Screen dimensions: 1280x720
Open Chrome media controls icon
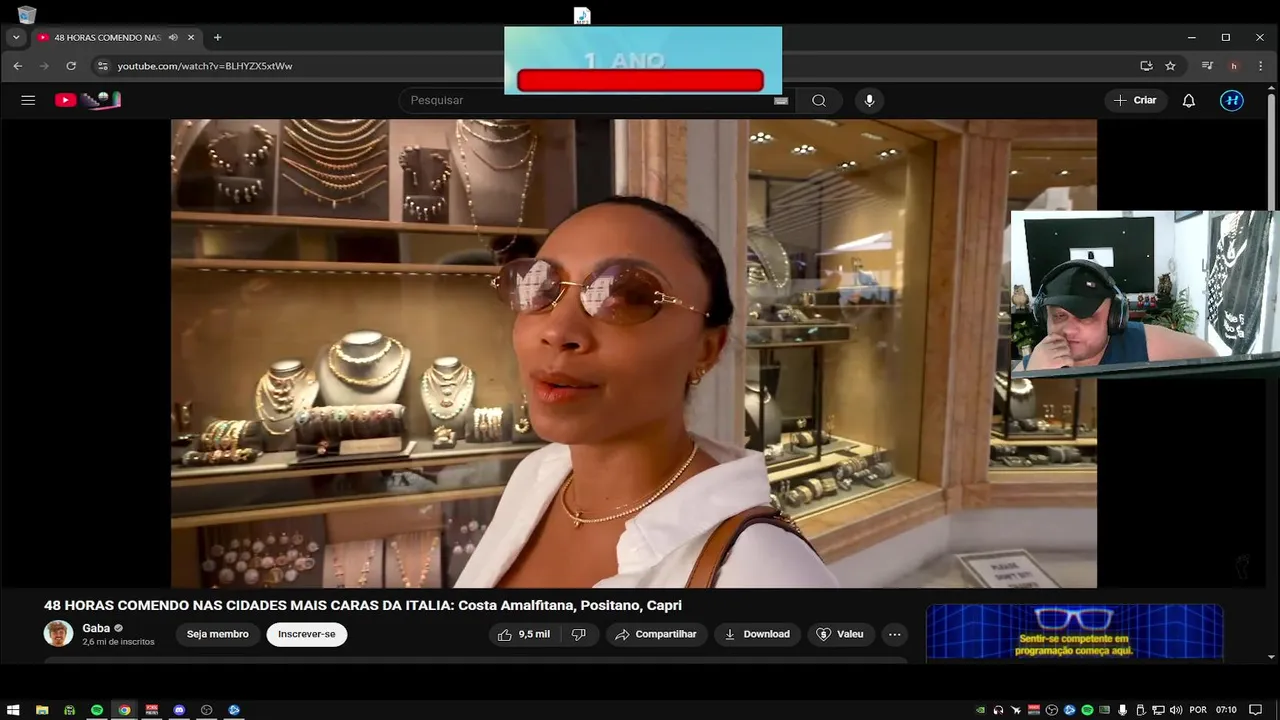pos(1207,66)
